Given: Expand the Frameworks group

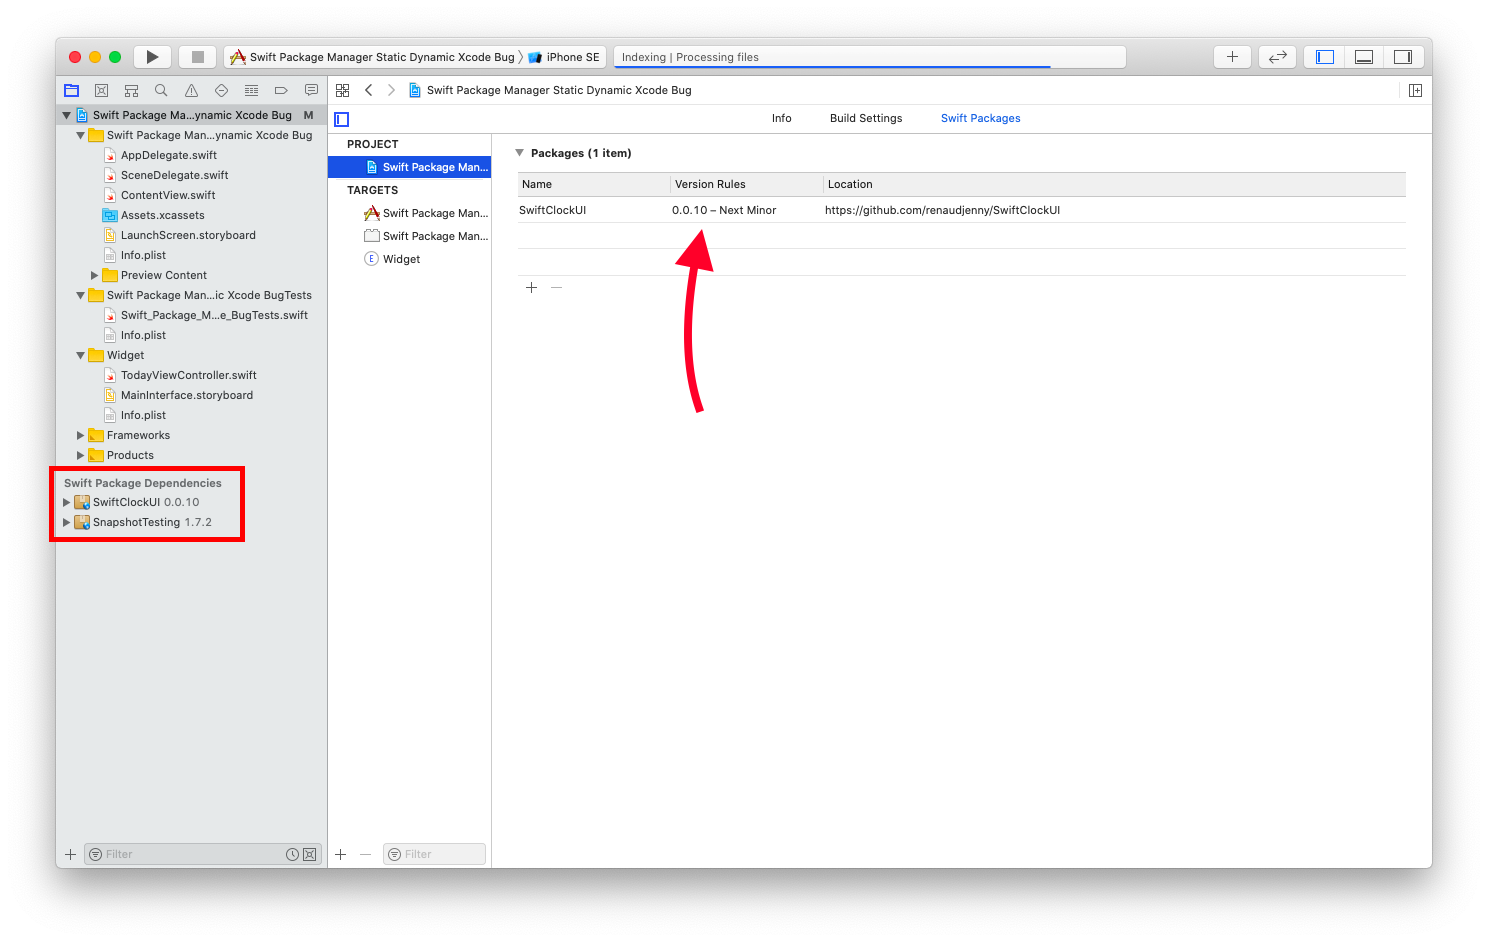Looking at the screenshot, I should click(81, 435).
